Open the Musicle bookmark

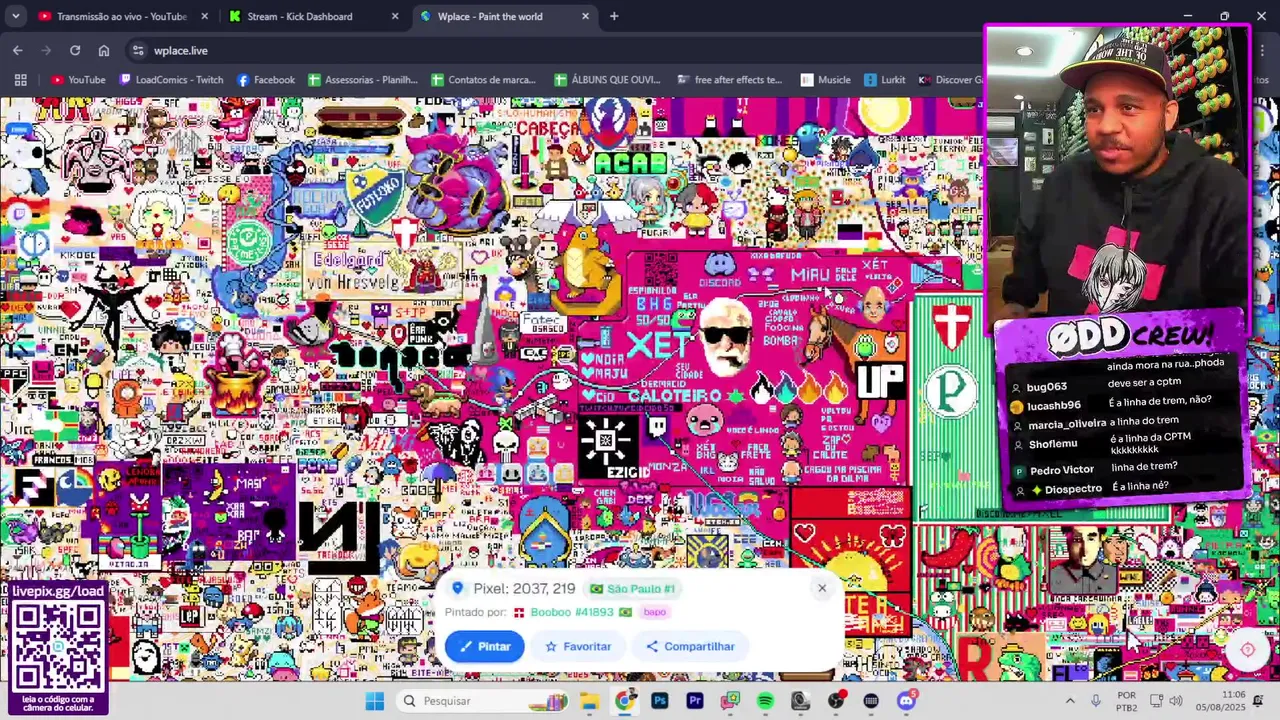coord(826,80)
